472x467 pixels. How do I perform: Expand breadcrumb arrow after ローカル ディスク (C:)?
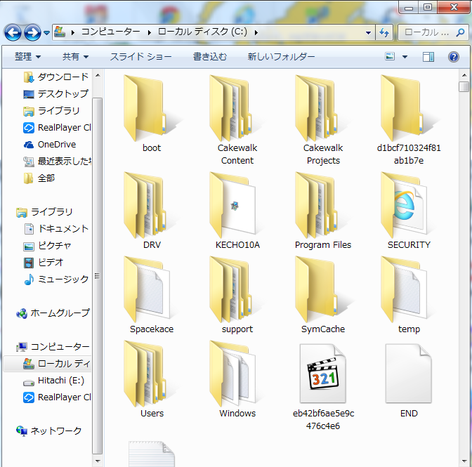pyautogui.click(x=256, y=33)
